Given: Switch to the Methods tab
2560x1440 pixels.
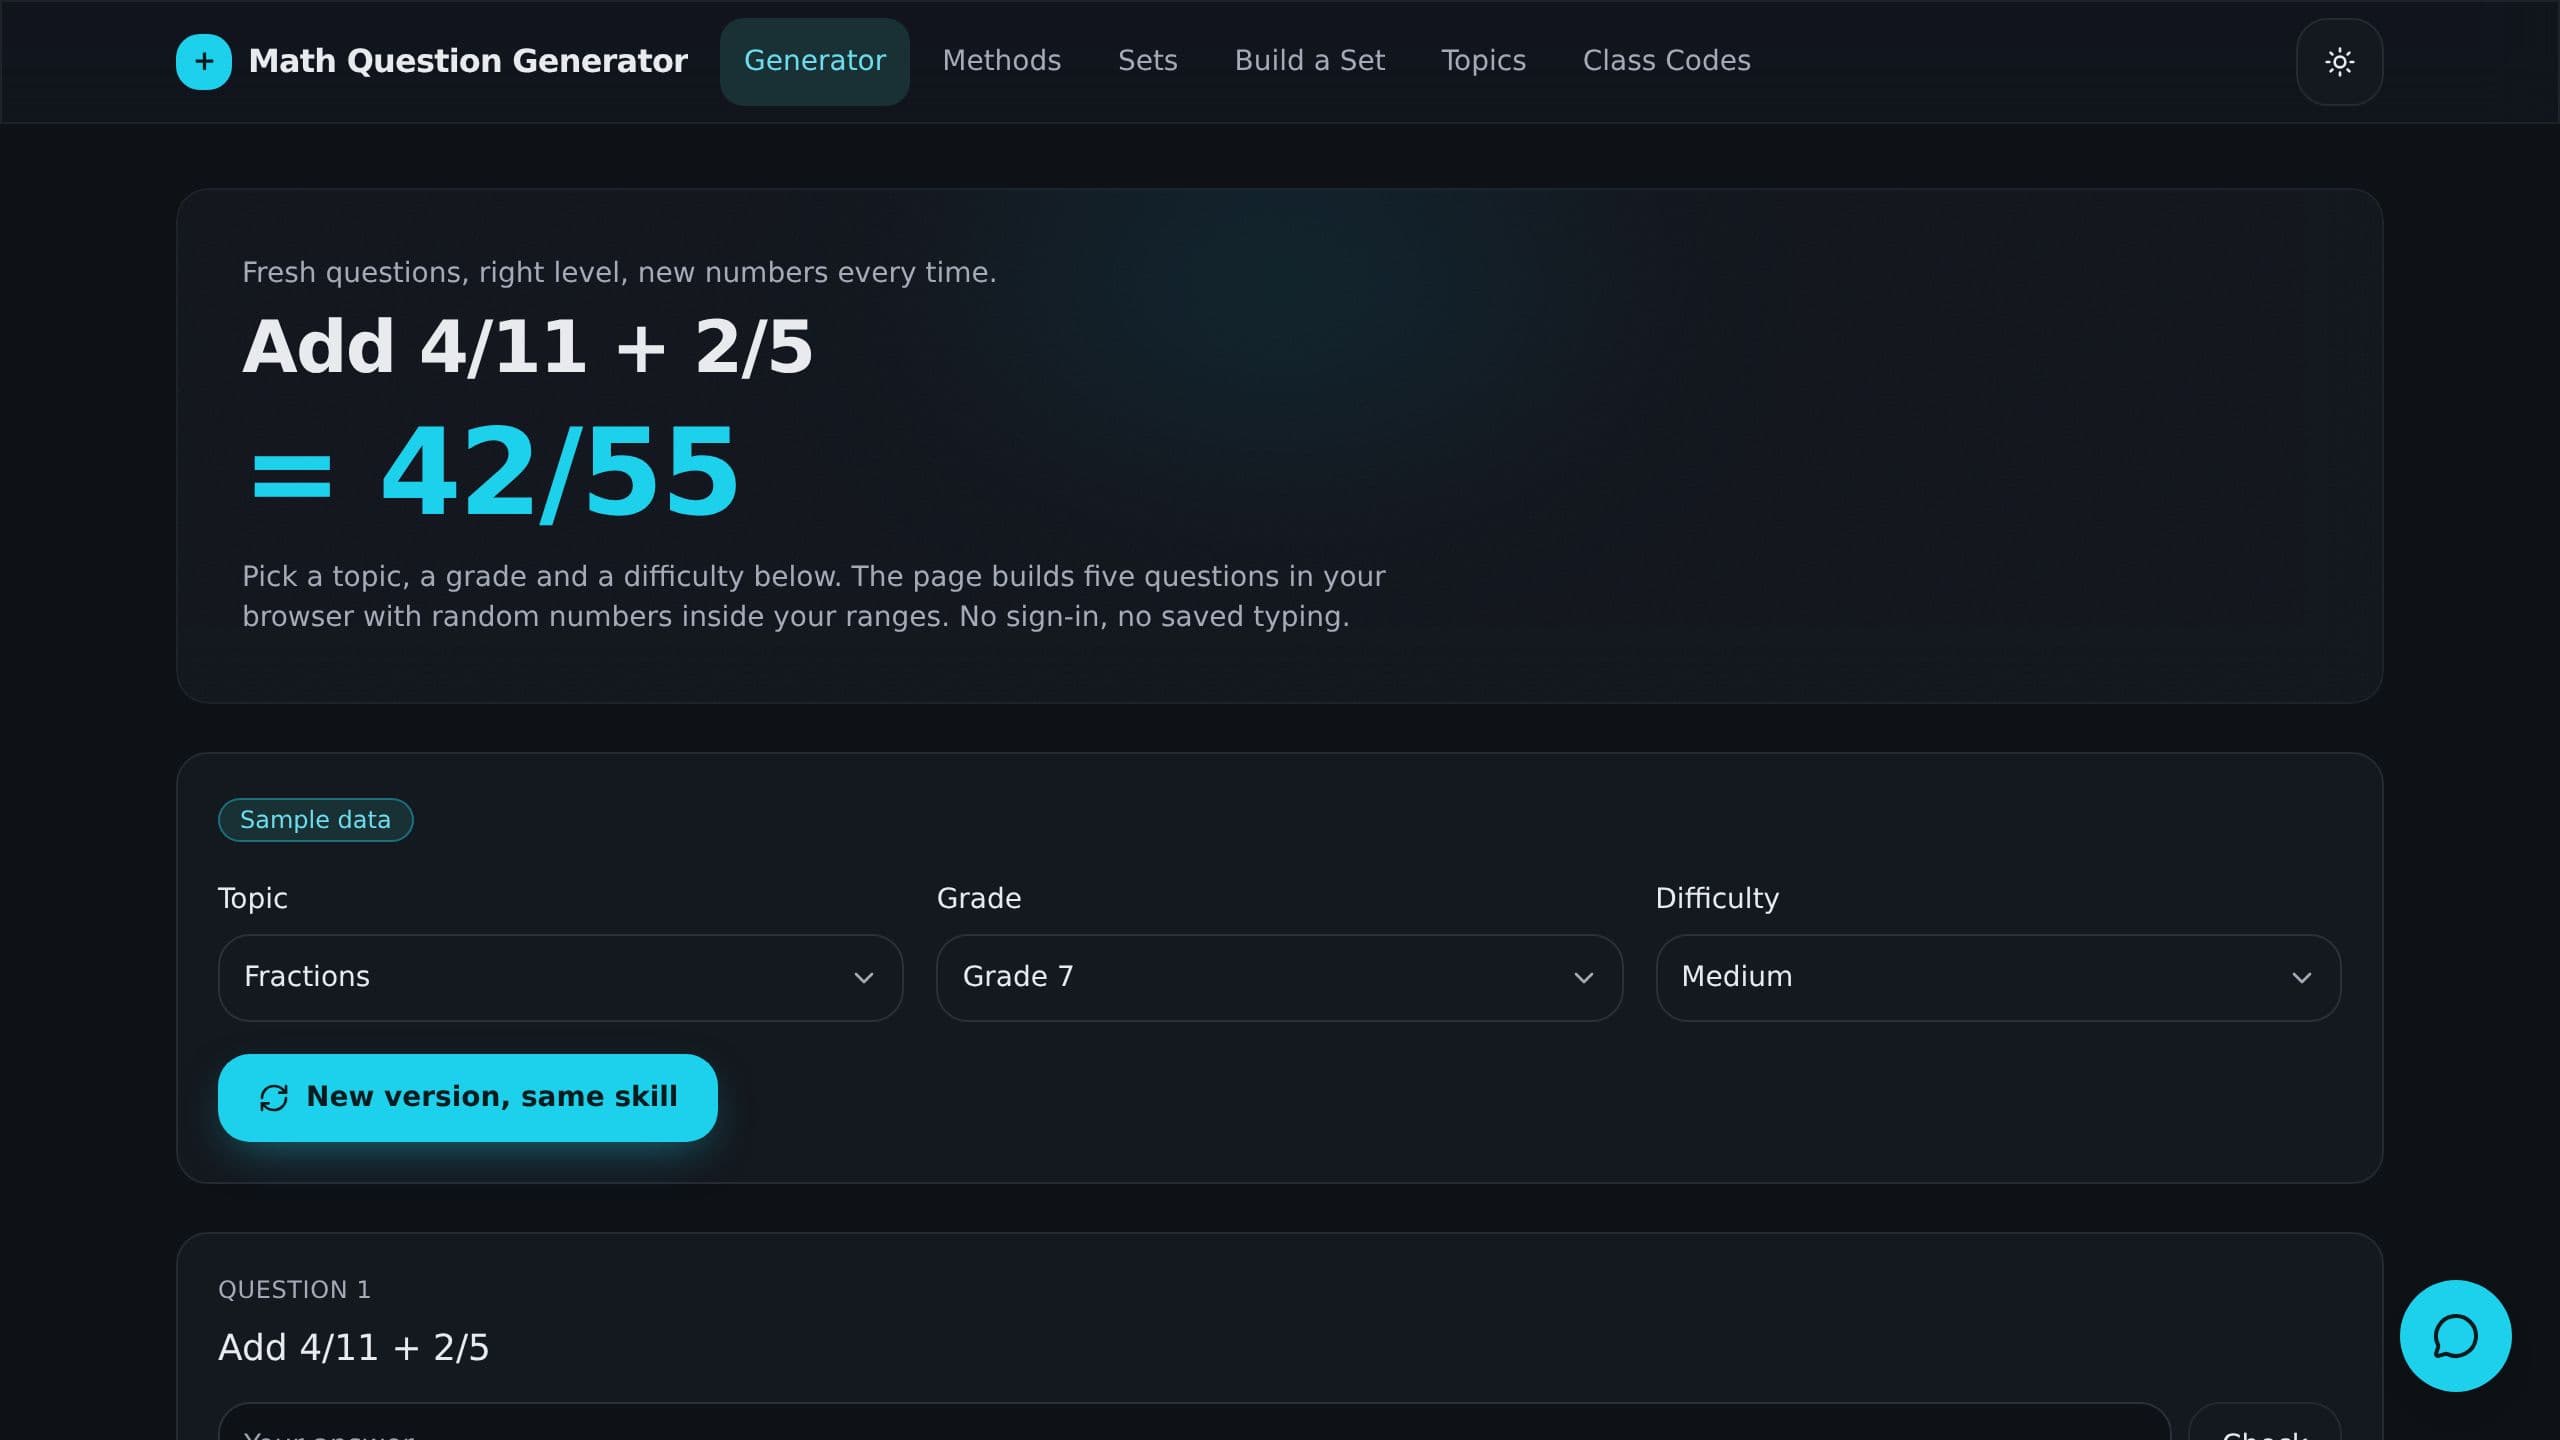Looking at the screenshot, I should point(1002,61).
